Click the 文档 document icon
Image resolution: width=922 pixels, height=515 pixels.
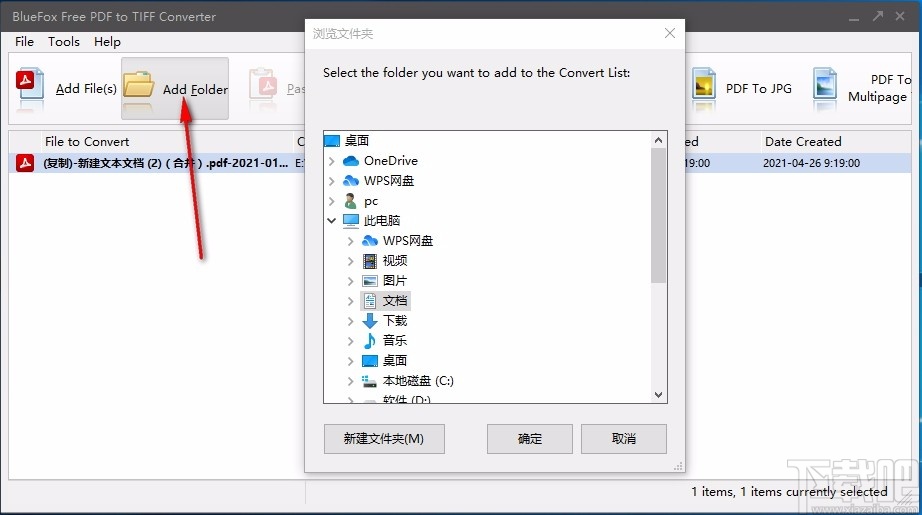pos(370,301)
